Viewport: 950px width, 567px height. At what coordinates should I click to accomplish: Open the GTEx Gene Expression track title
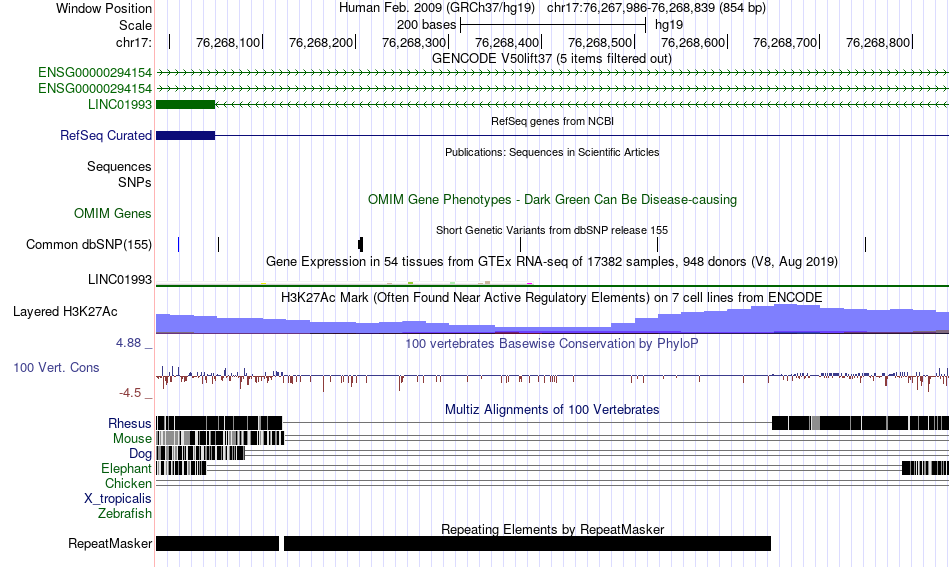click(x=551, y=262)
